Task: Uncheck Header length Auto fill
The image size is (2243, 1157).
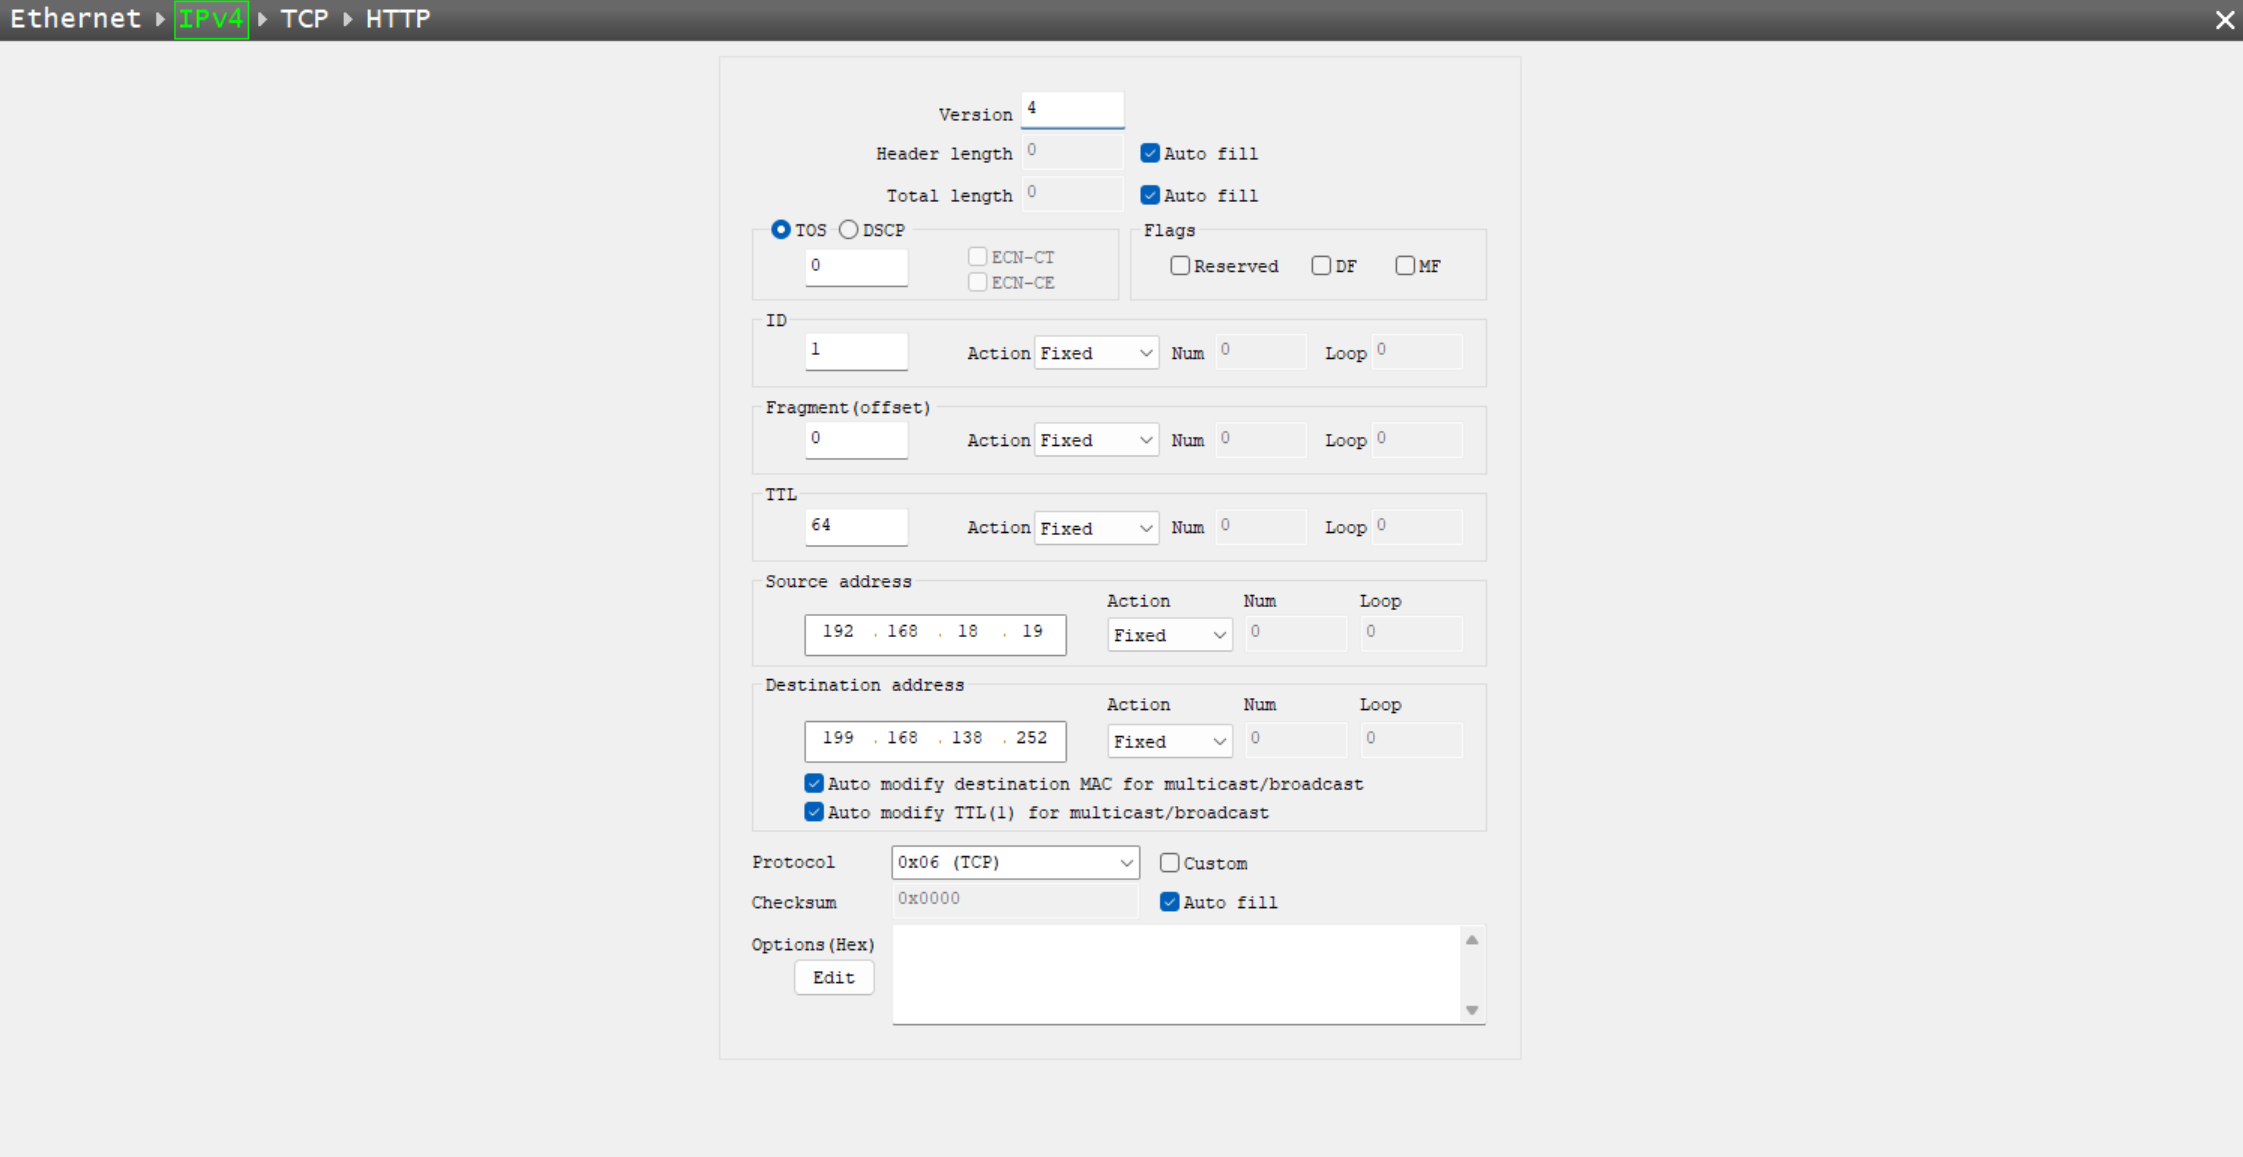Action: (1150, 153)
